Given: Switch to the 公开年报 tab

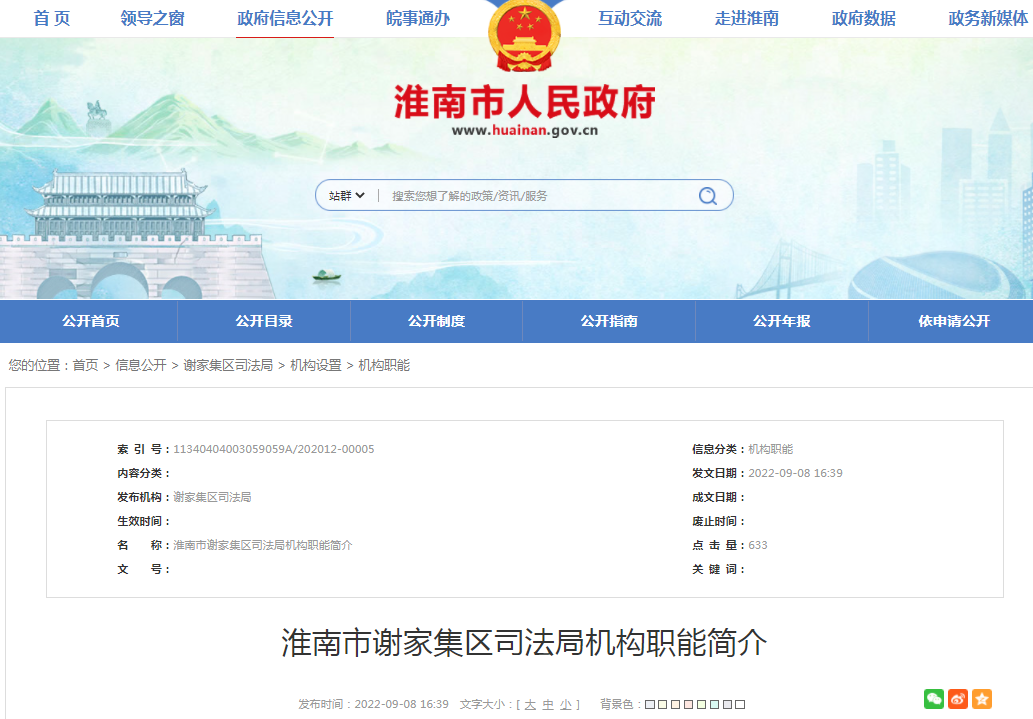Looking at the screenshot, I should (781, 320).
